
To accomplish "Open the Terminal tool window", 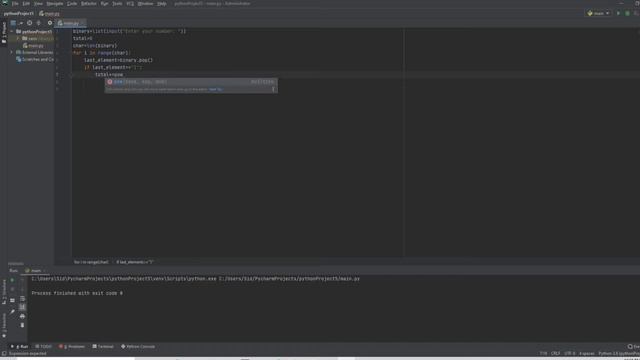I will tap(103, 347).
